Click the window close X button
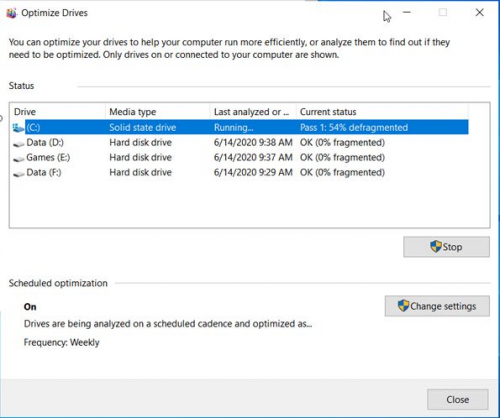Screen dimensions: 500x418 click(479, 13)
